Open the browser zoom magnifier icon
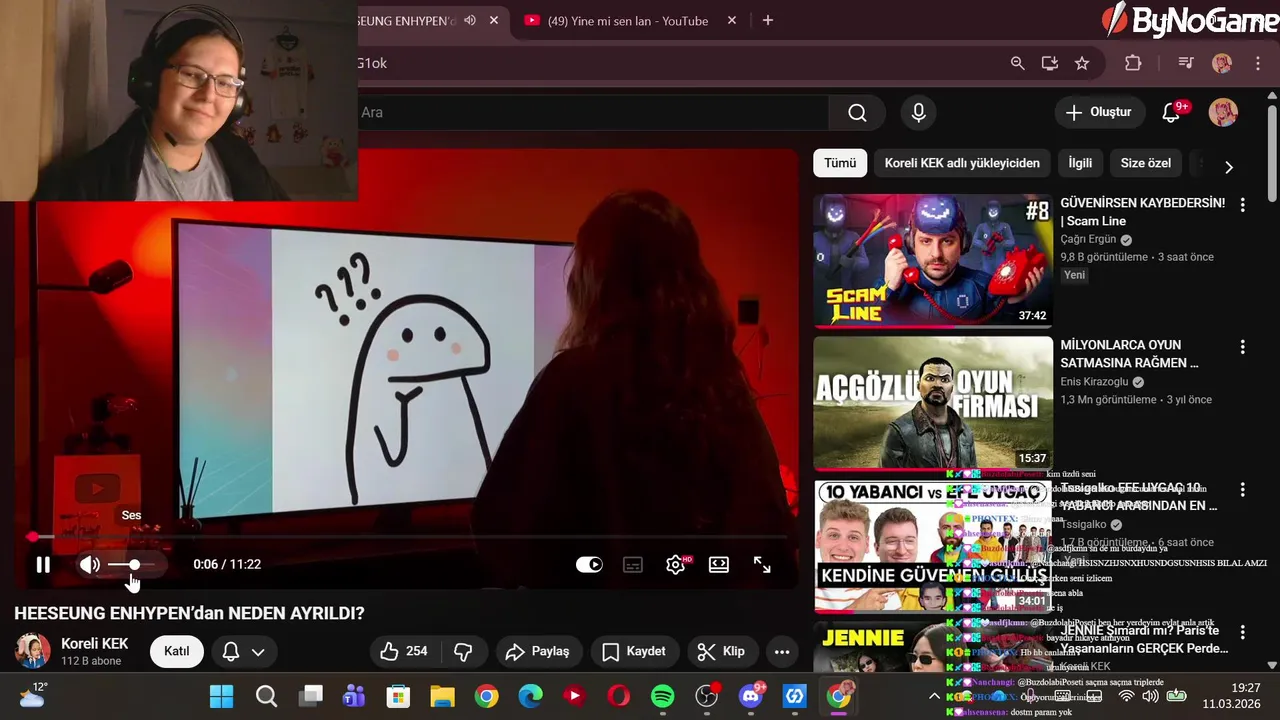 coord(1017,63)
